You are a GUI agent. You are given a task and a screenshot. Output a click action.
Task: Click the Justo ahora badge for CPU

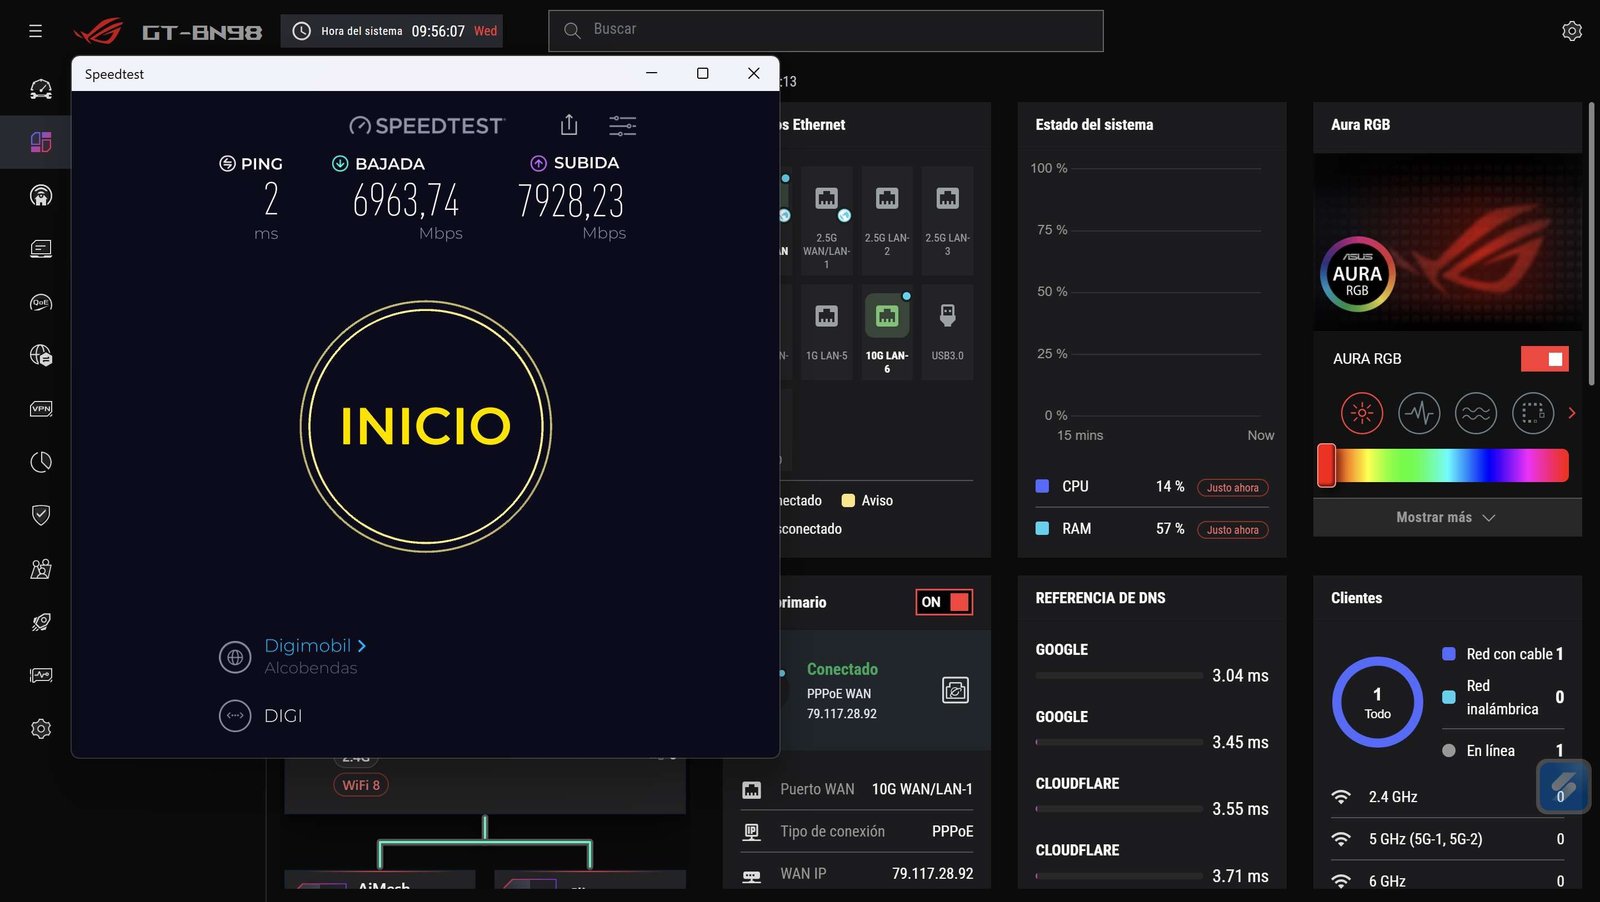[1233, 488]
